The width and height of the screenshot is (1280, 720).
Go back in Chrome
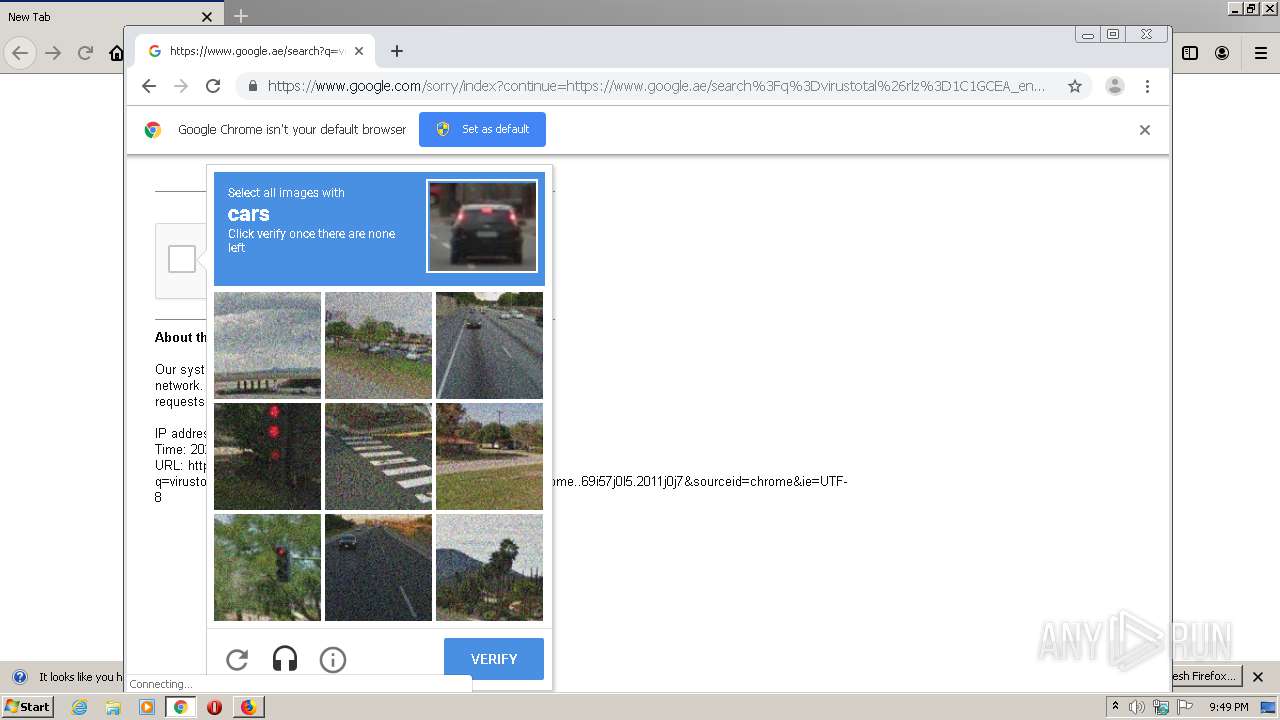[x=149, y=86]
